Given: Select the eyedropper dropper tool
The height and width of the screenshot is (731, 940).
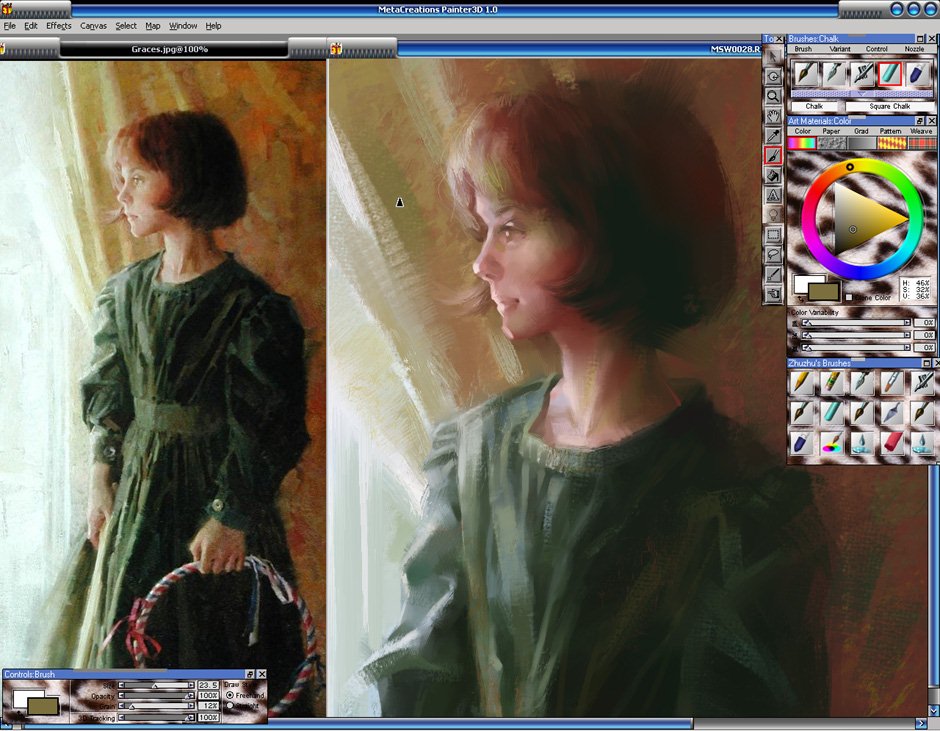Looking at the screenshot, I should [x=773, y=136].
